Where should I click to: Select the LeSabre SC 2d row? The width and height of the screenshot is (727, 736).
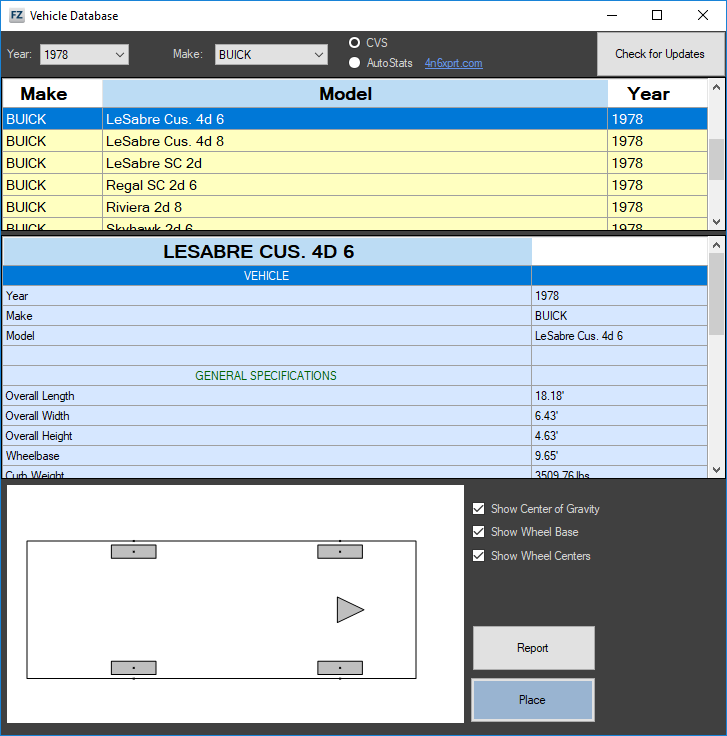355,163
